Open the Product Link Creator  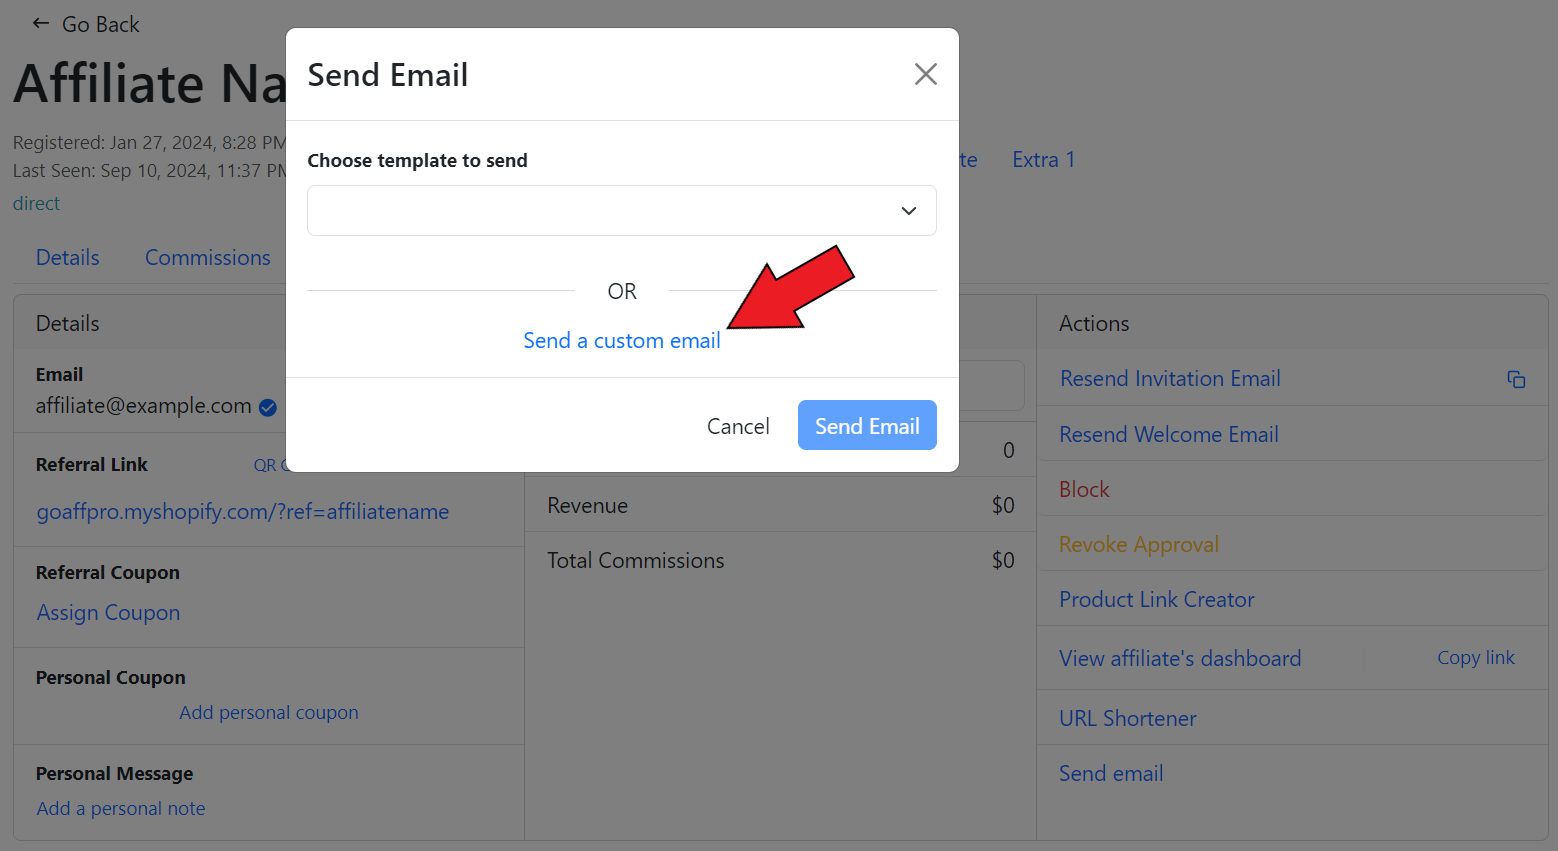(1156, 600)
